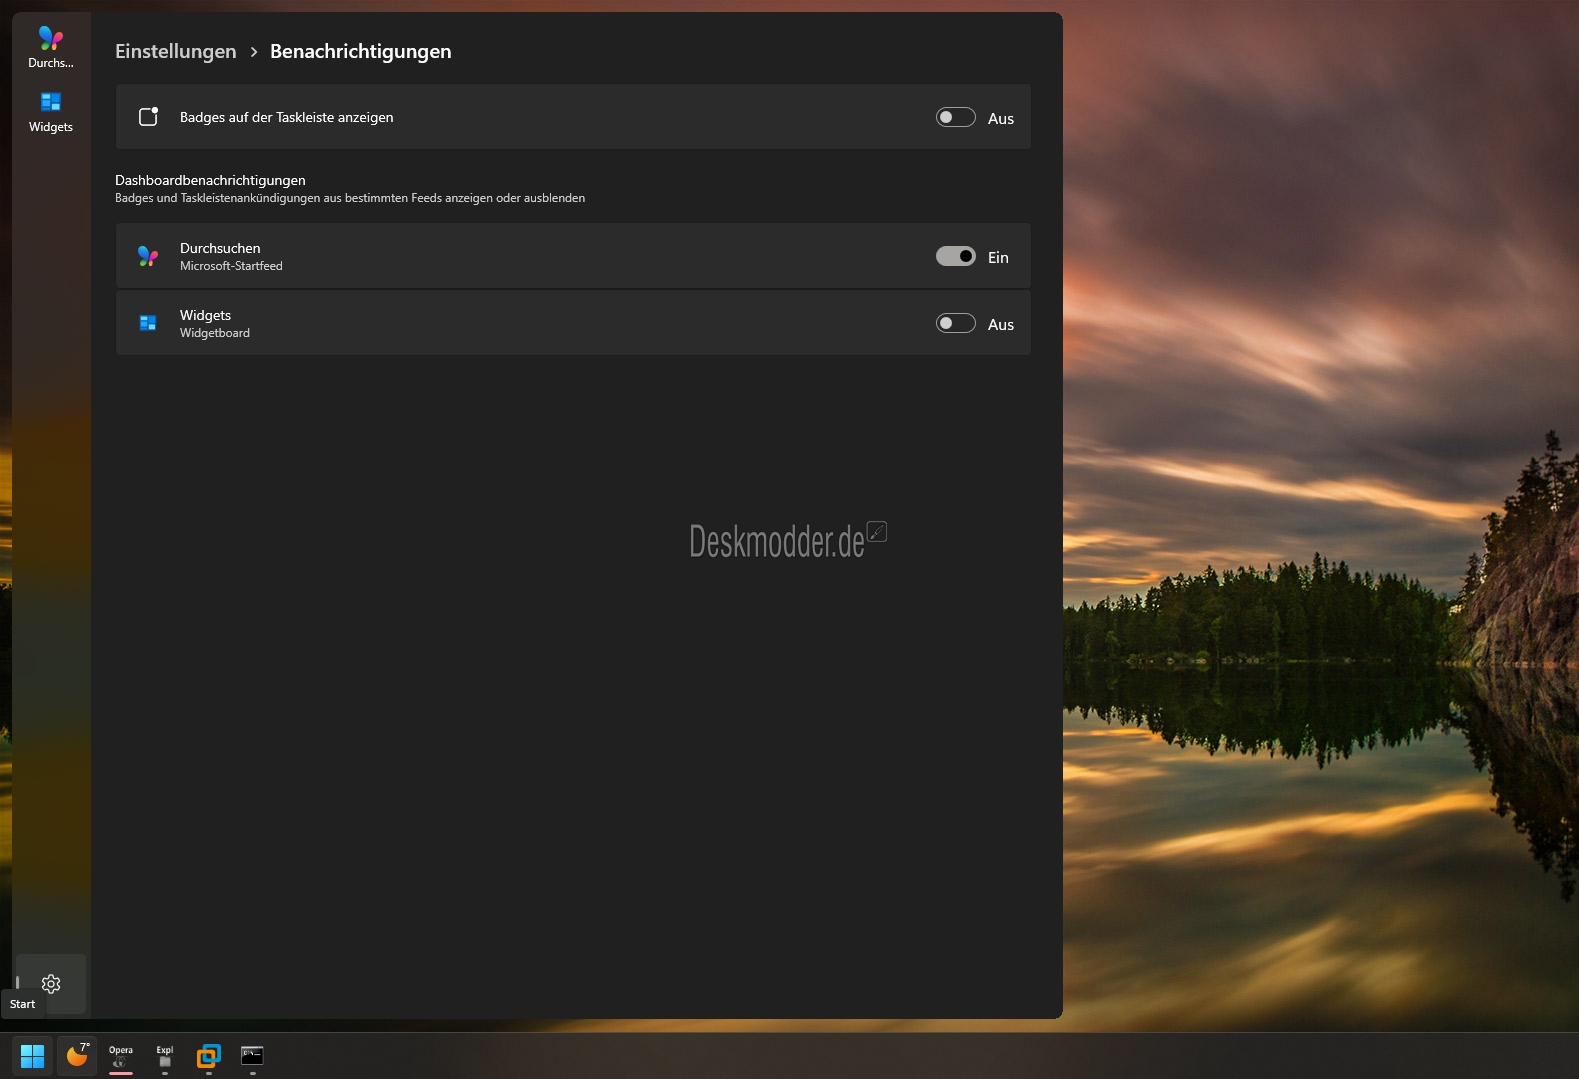Viewport: 1579px width, 1079px height.
Task: Go back to Einstellungen via breadcrumb
Action: [x=176, y=51]
